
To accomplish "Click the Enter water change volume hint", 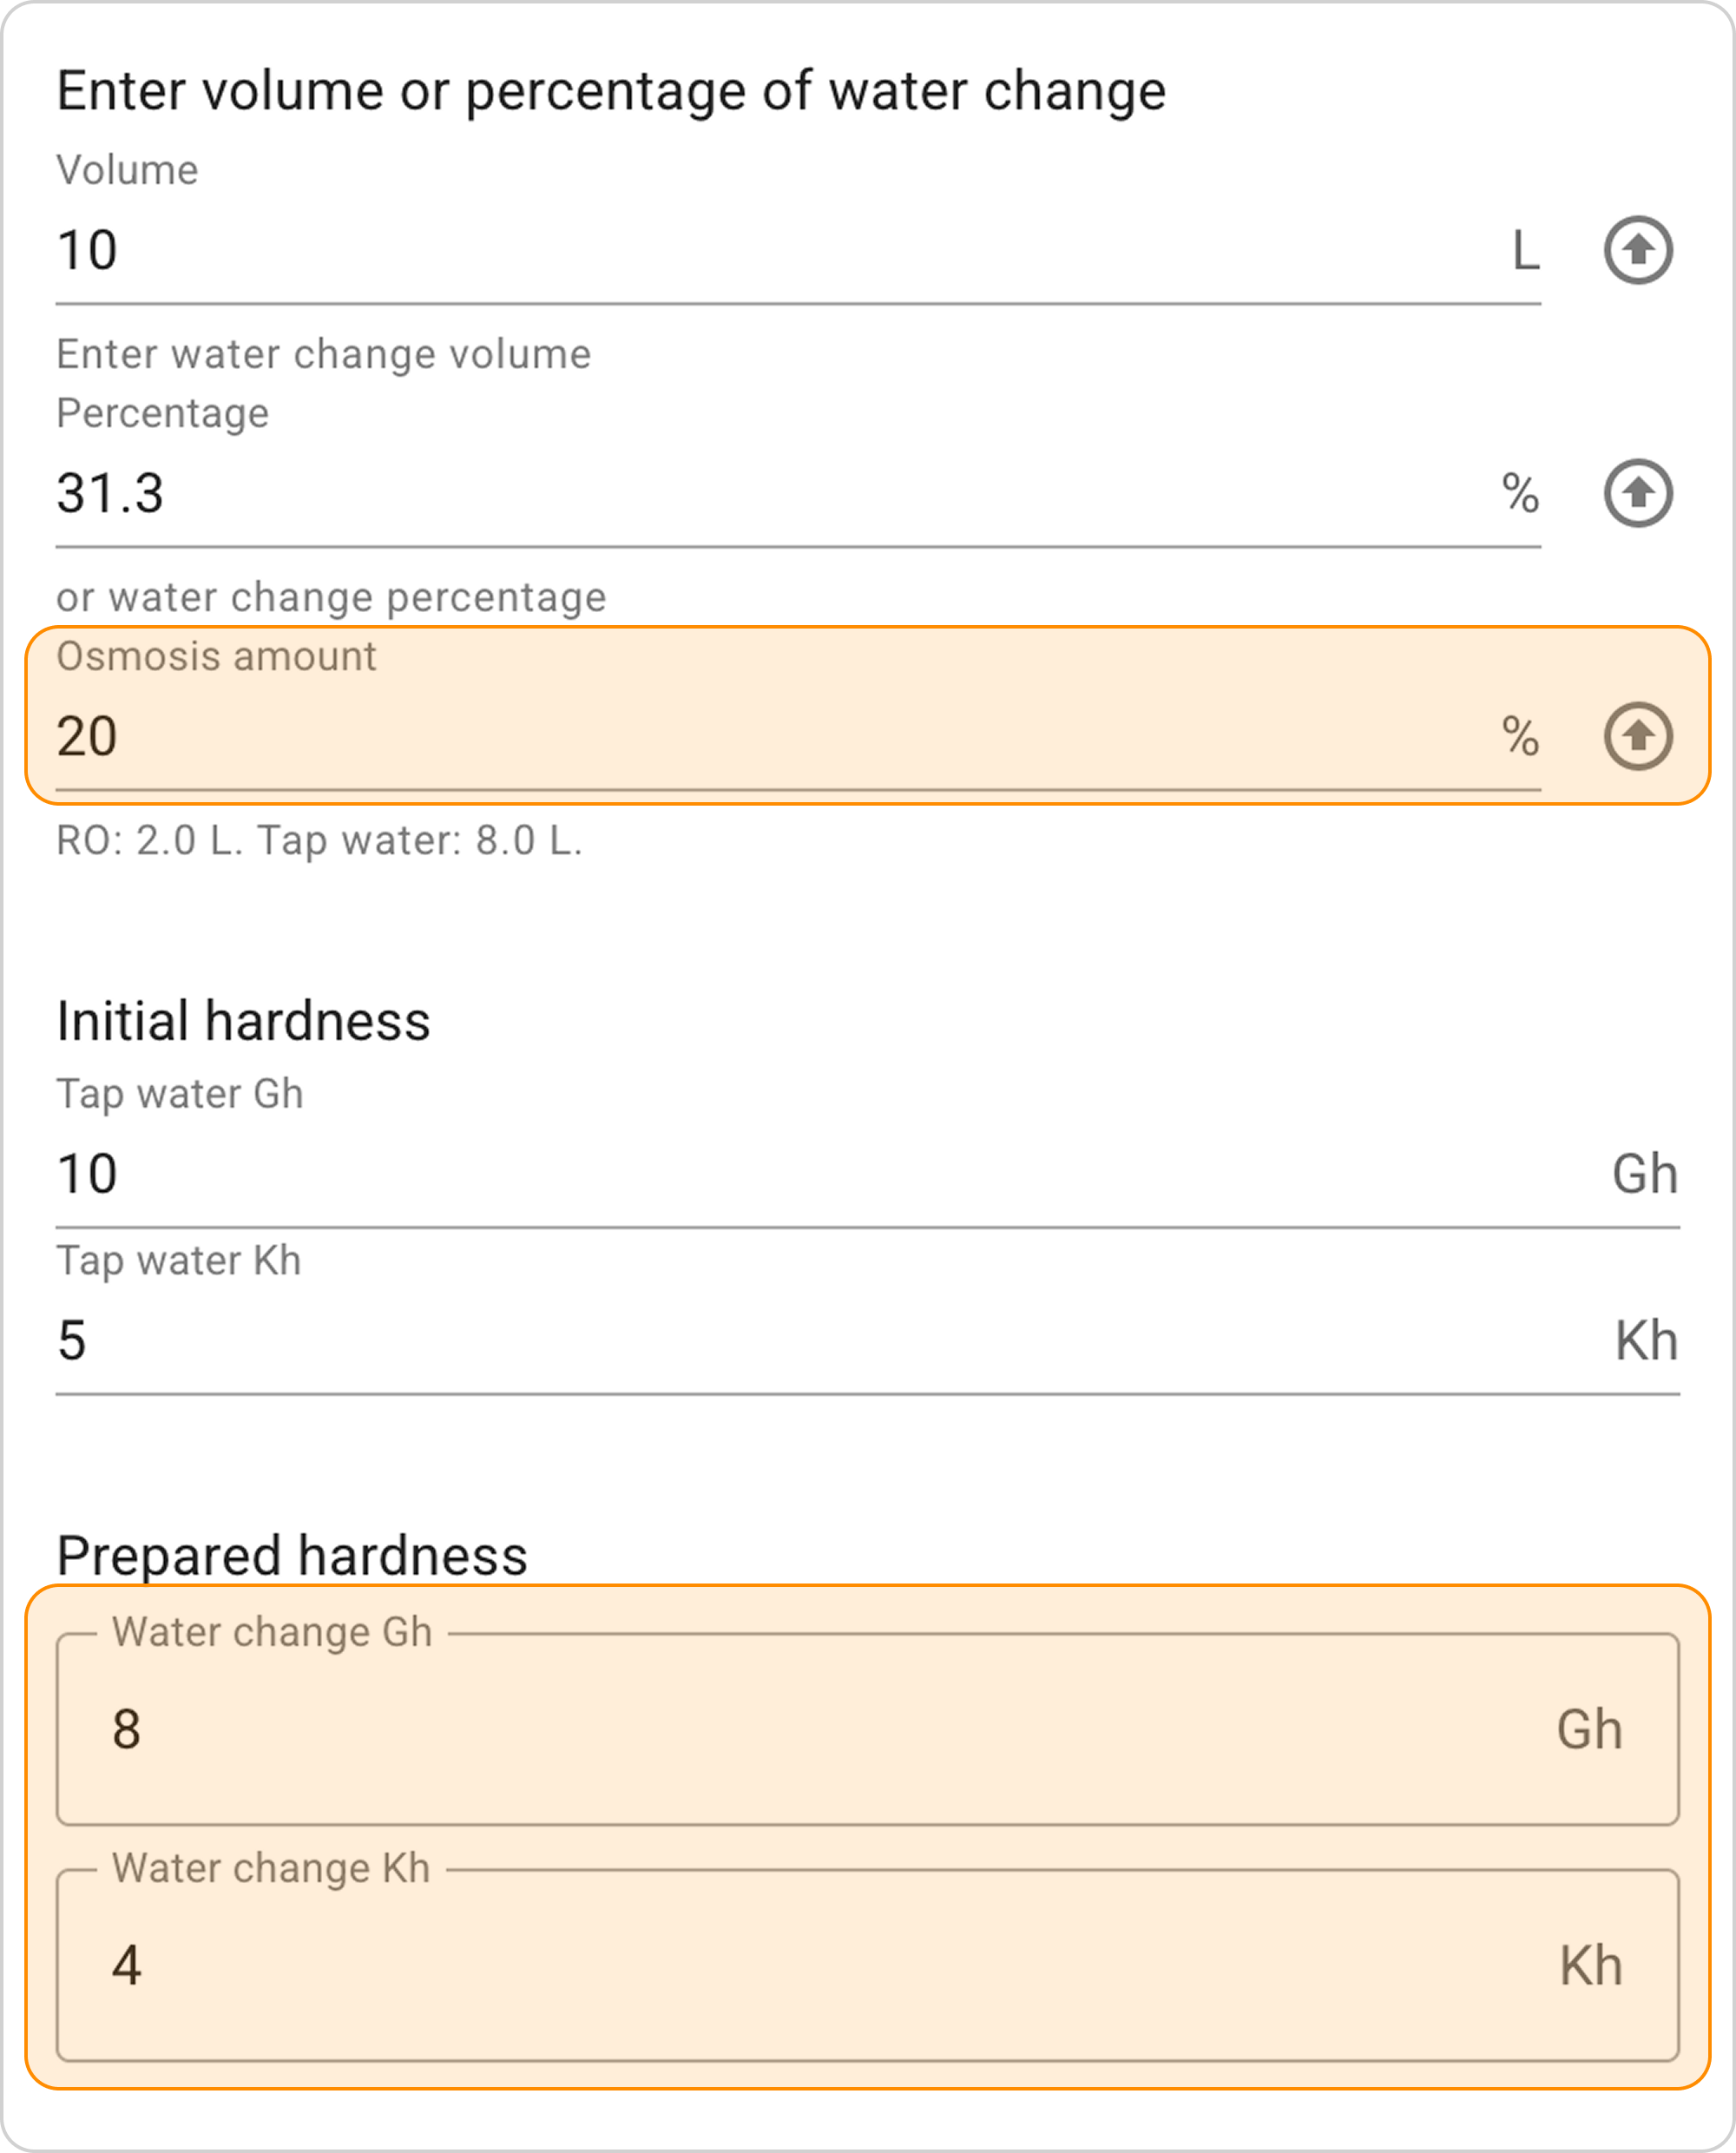I will point(323,354).
